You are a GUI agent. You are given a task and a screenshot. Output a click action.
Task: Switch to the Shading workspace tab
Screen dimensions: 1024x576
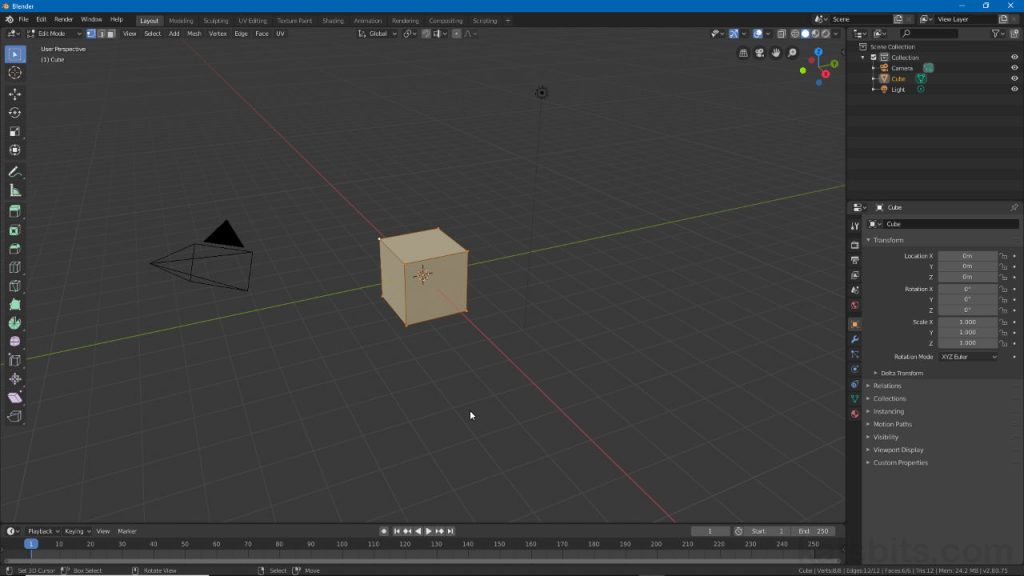[x=332, y=20]
